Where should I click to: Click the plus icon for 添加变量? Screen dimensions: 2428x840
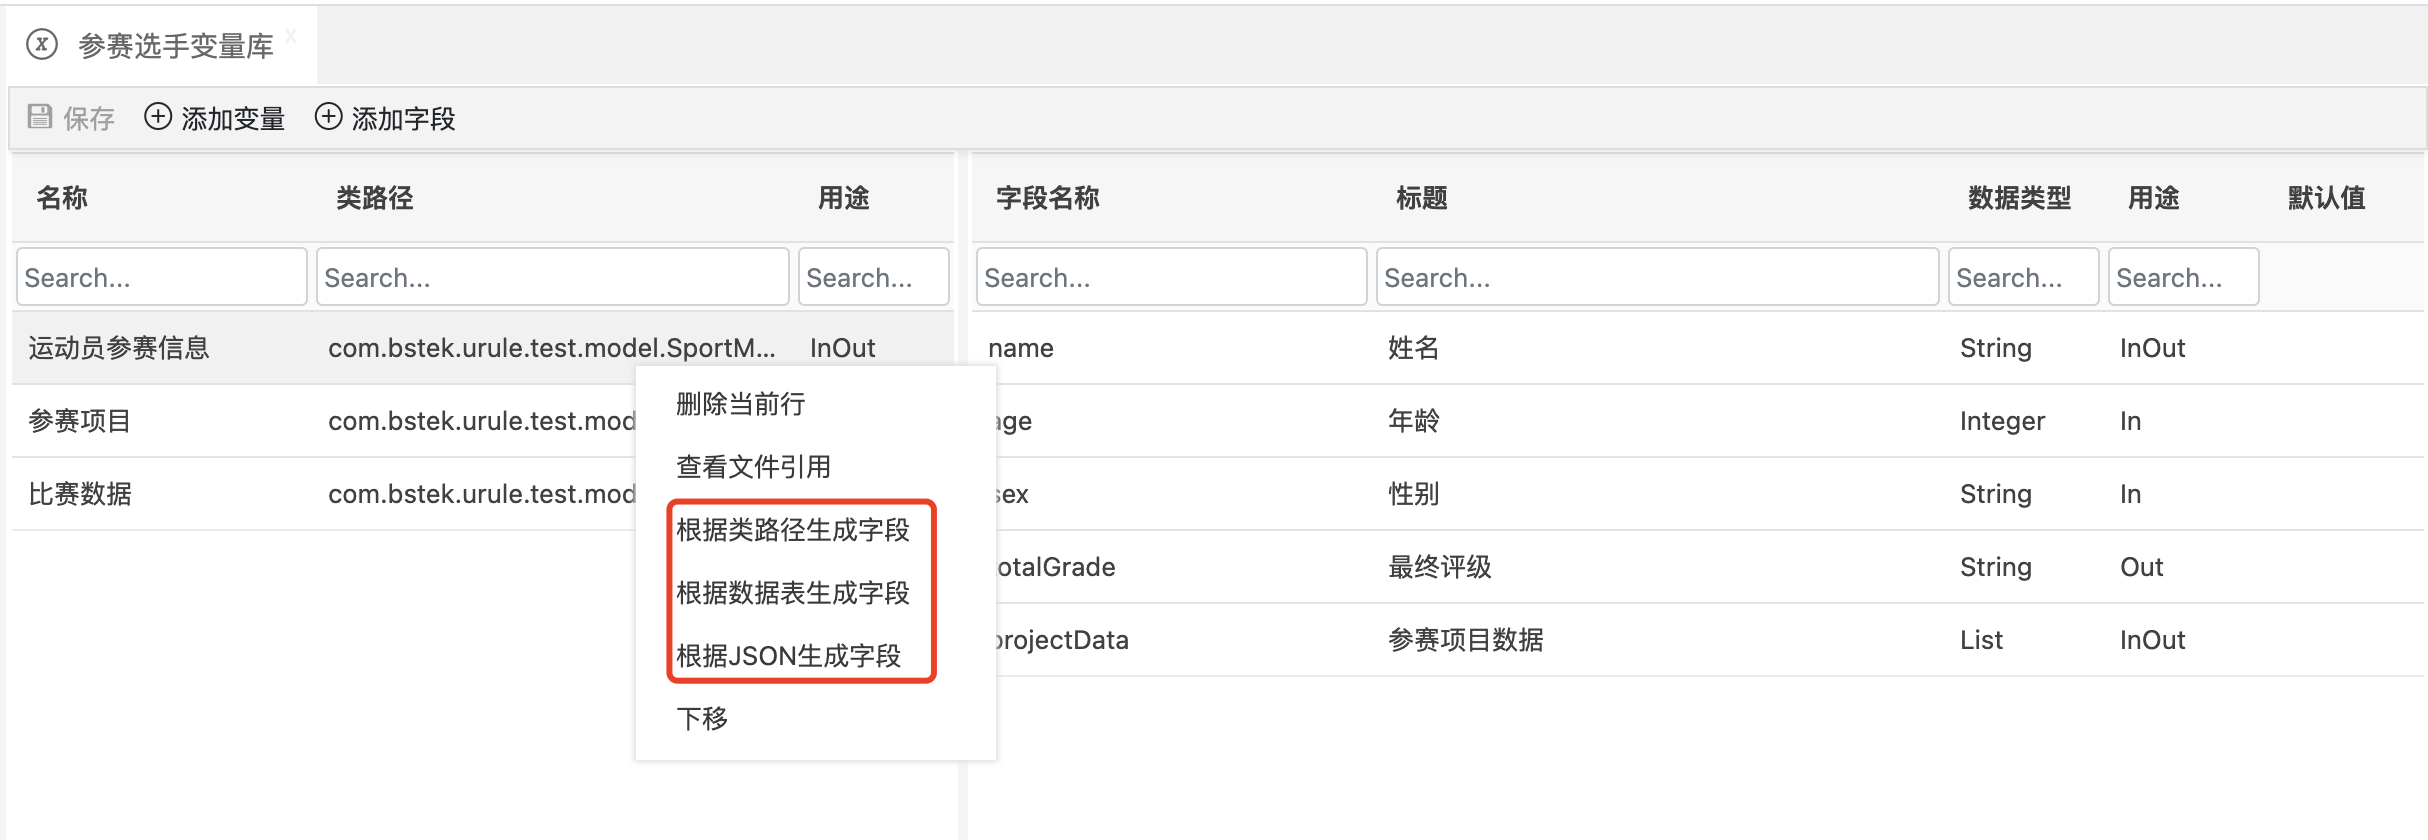(x=158, y=117)
